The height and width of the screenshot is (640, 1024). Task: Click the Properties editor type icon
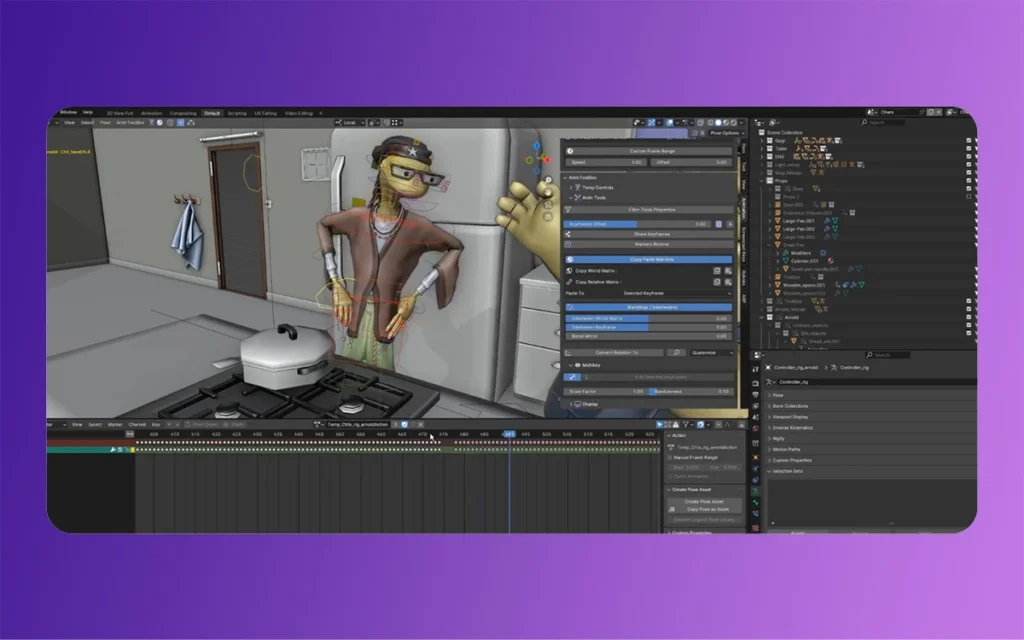click(758, 355)
